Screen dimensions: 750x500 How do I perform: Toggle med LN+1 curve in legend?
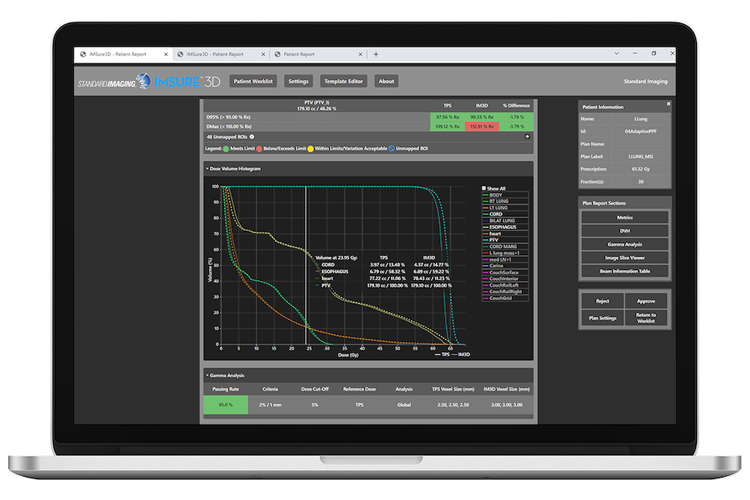pyautogui.click(x=505, y=259)
